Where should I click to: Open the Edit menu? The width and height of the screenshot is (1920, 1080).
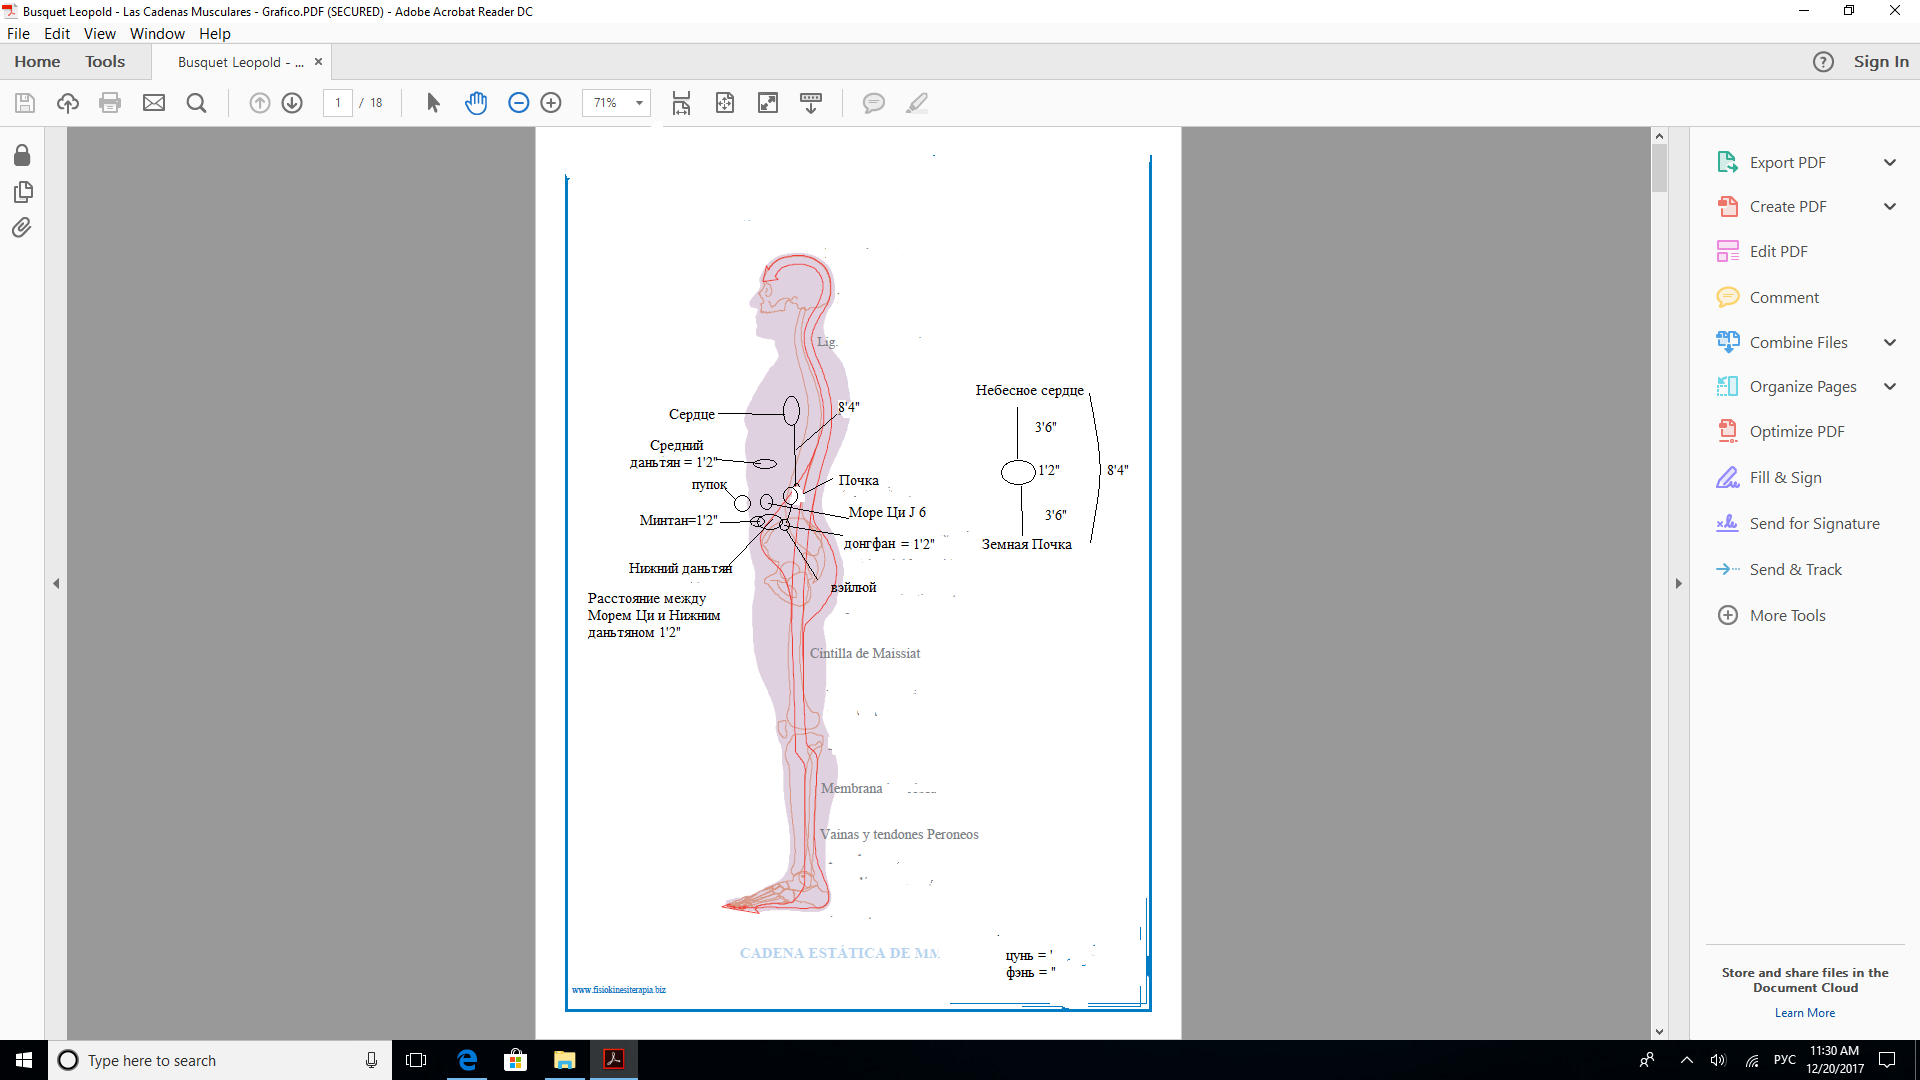[x=57, y=33]
